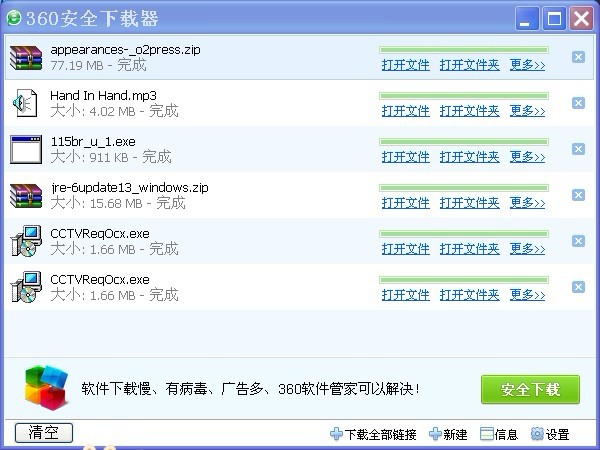The width and height of the screenshot is (600, 450).
Task: Maximize the 360安全下载器 window
Action: coord(554,18)
